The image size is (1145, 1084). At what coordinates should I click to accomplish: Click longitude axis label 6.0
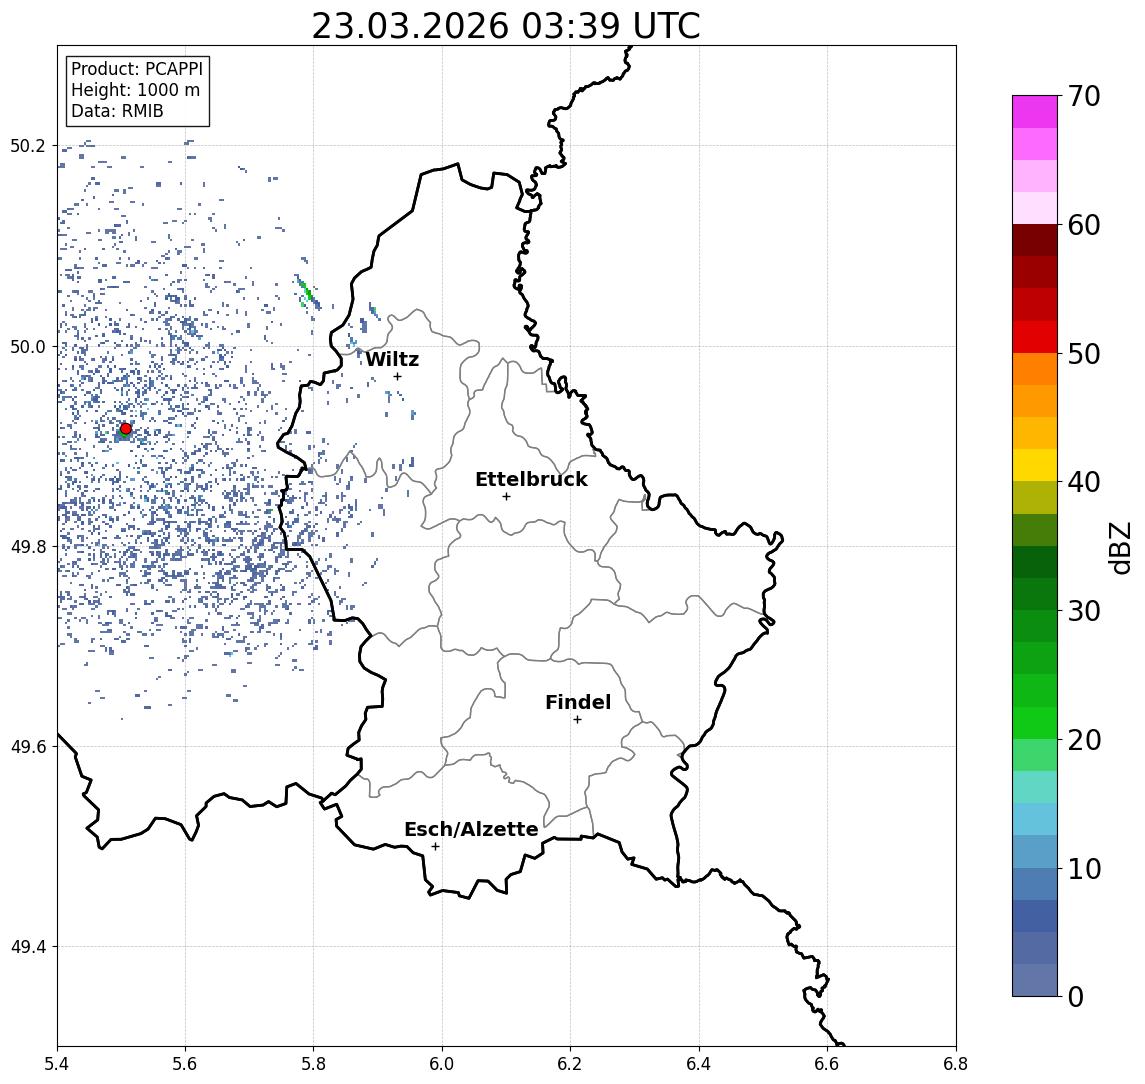click(442, 1064)
